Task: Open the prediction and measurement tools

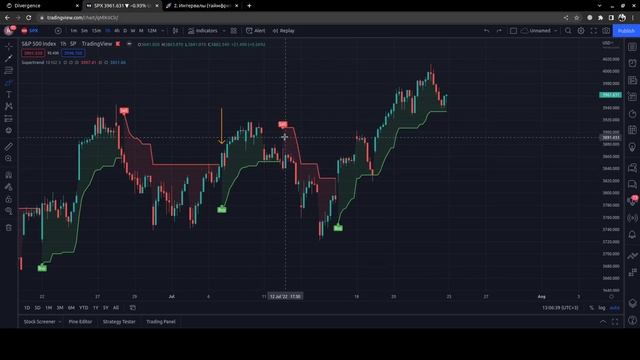Action: 9,118
